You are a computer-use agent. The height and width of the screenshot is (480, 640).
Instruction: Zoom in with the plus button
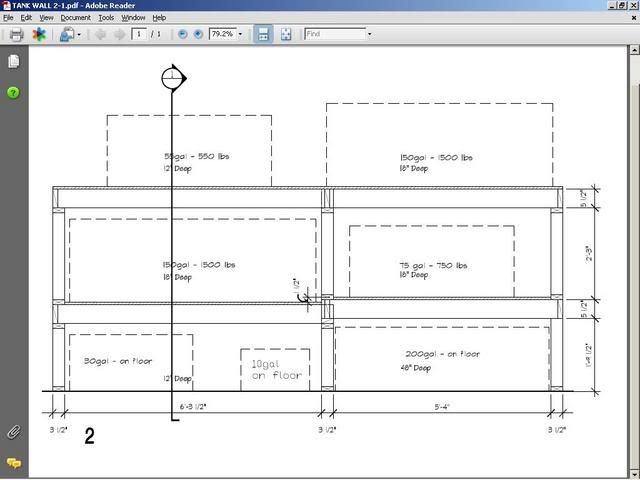tap(198, 34)
